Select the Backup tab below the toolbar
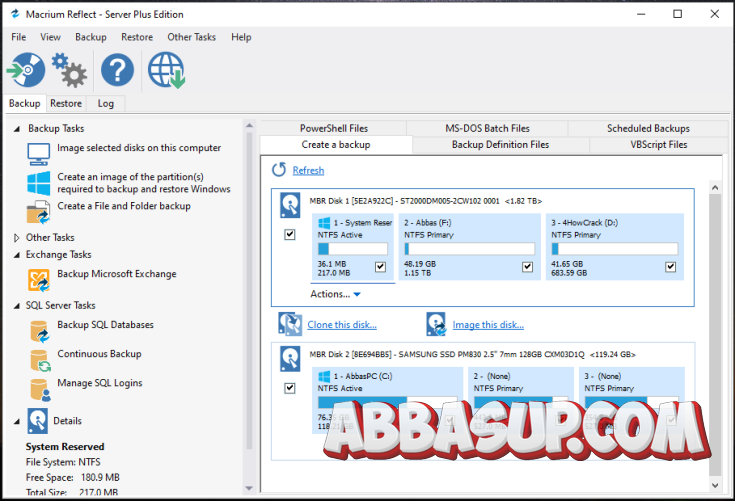This screenshot has width=735, height=501. point(24,104)
